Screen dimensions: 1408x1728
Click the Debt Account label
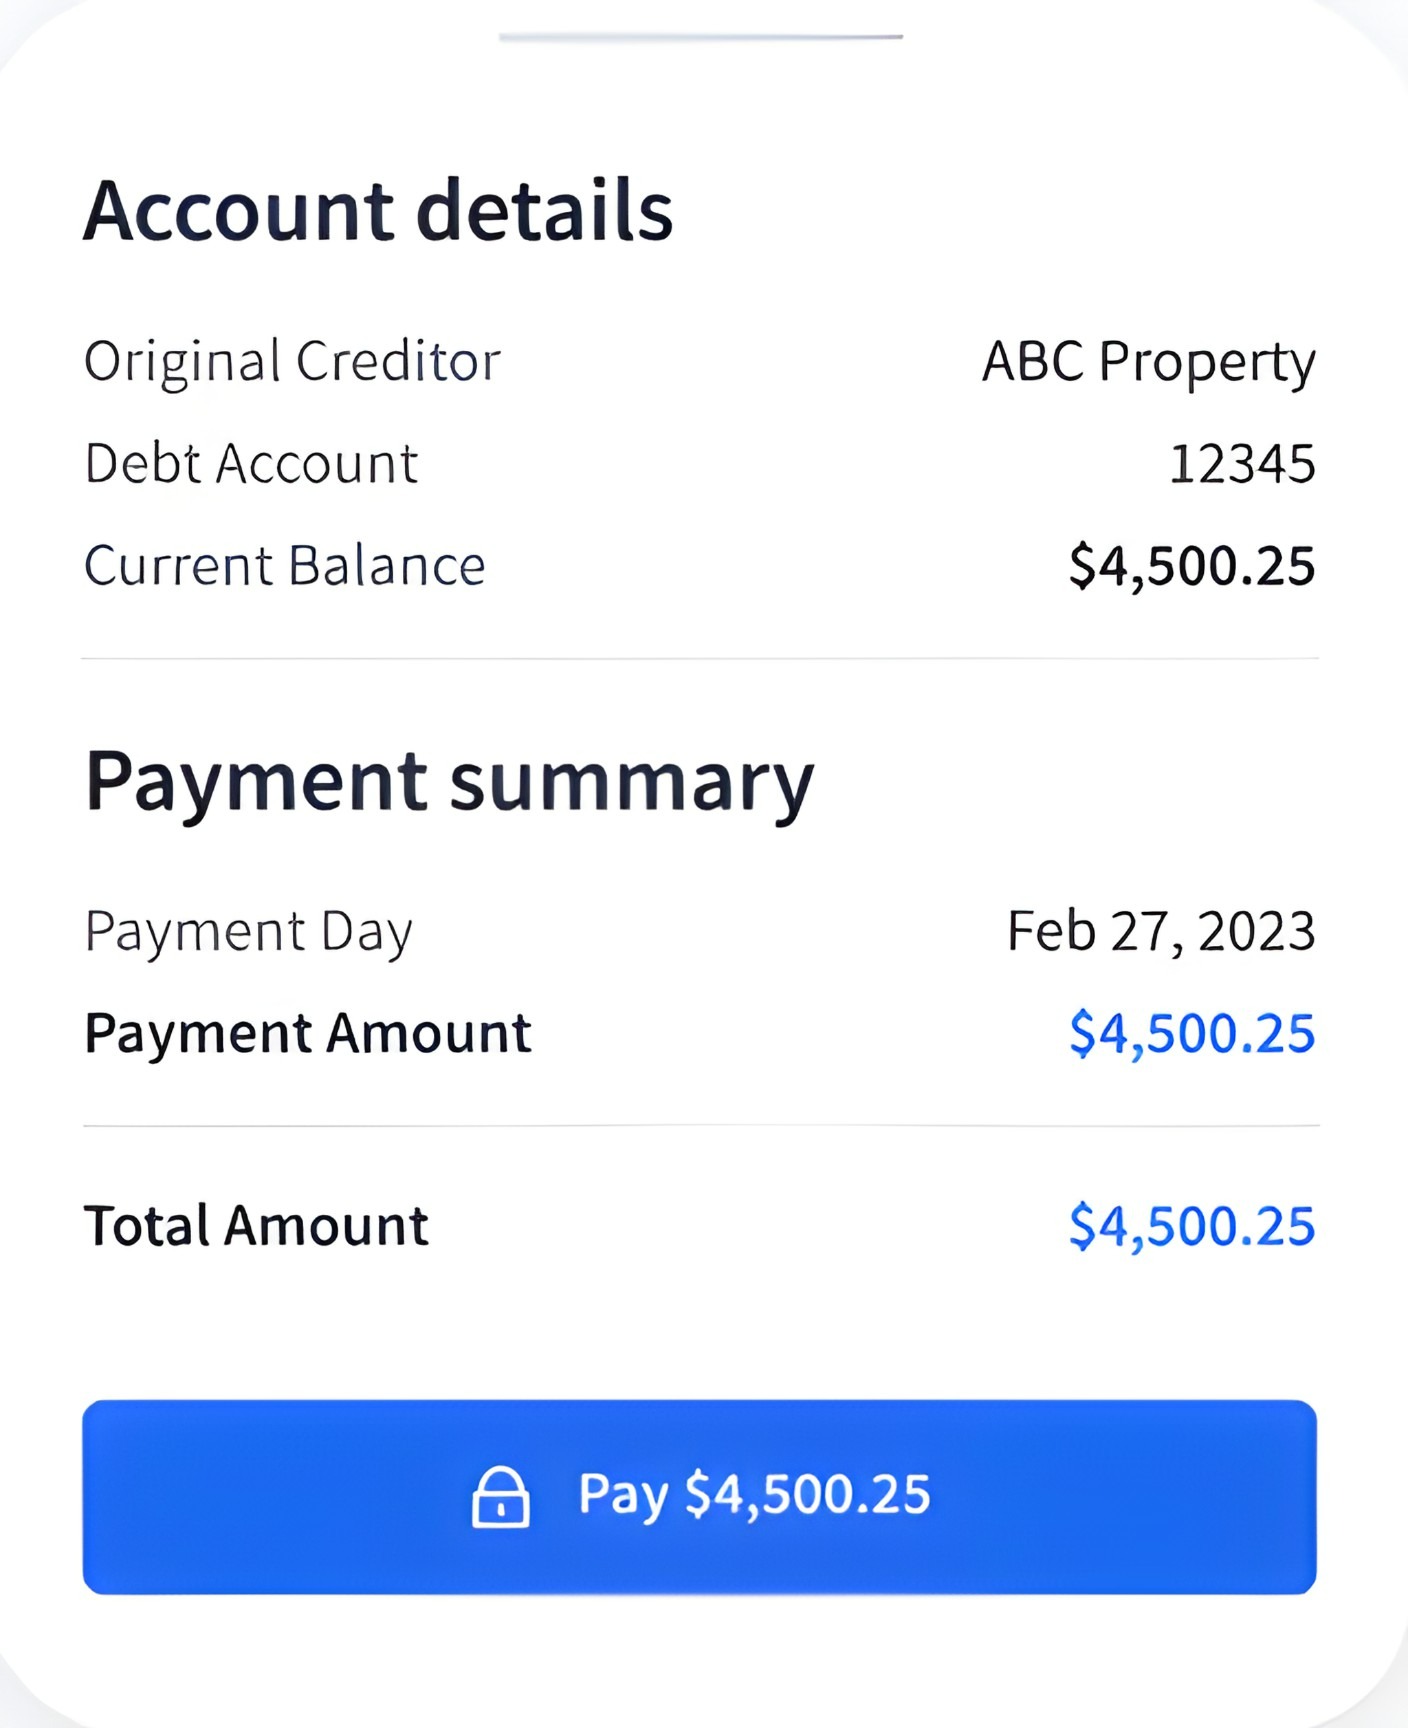251,464
